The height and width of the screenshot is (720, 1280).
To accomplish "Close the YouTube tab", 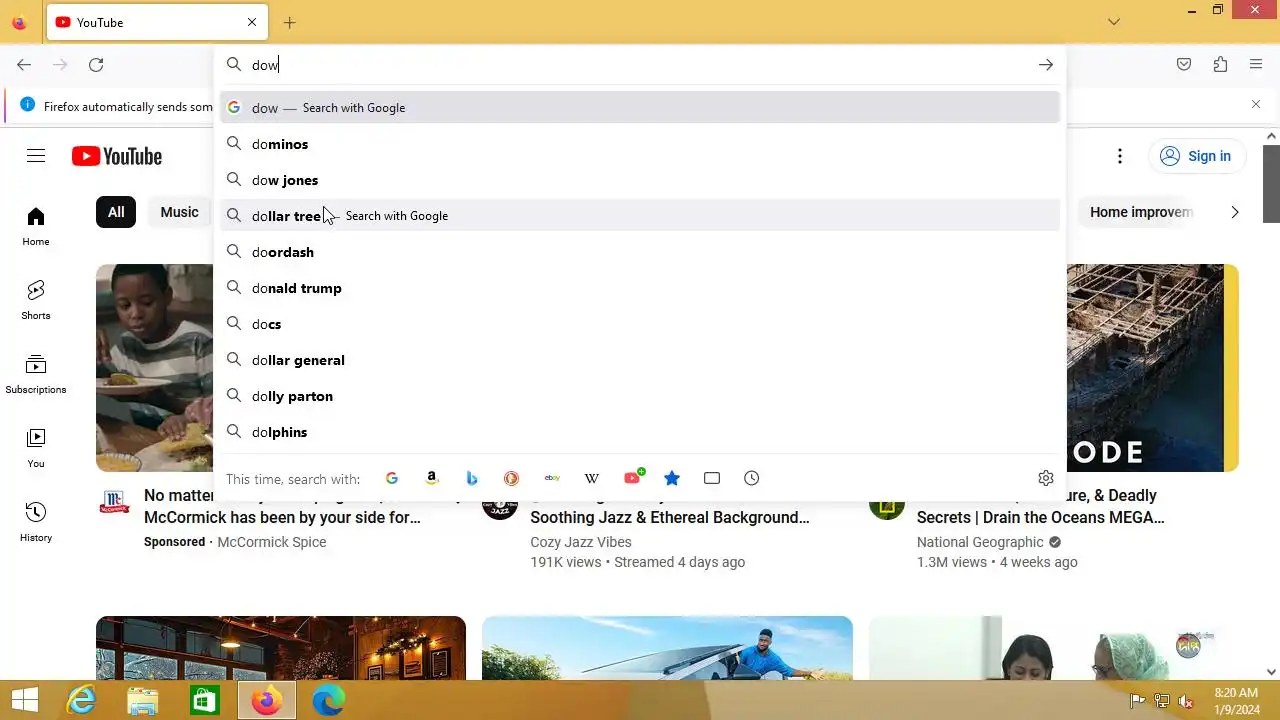I will (x=252, y=22).
